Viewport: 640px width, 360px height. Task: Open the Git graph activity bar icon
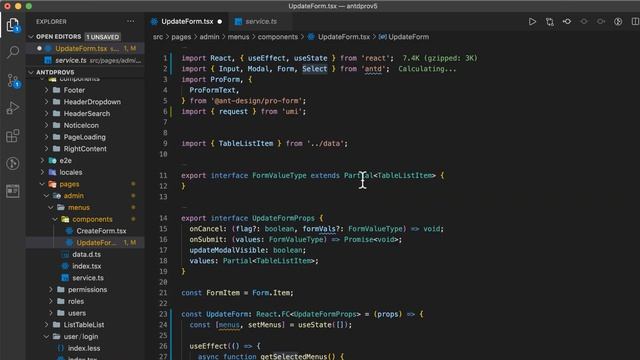coord(13,163)
